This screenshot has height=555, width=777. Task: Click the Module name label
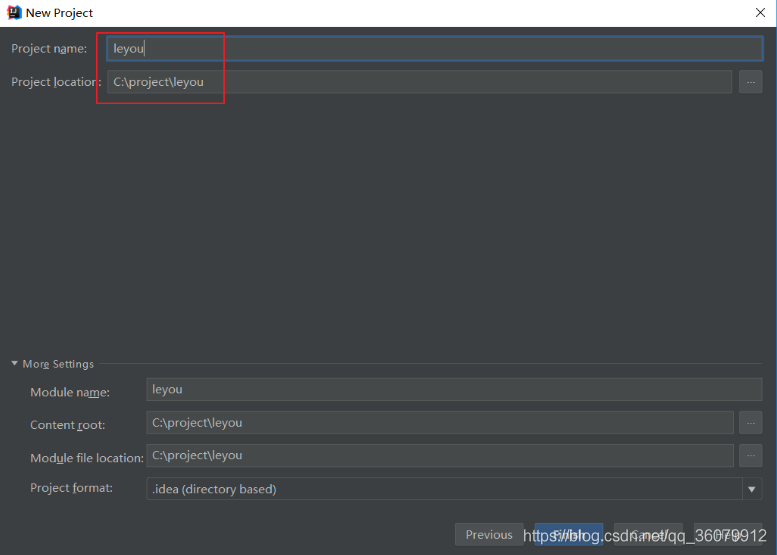pos(70,392)
